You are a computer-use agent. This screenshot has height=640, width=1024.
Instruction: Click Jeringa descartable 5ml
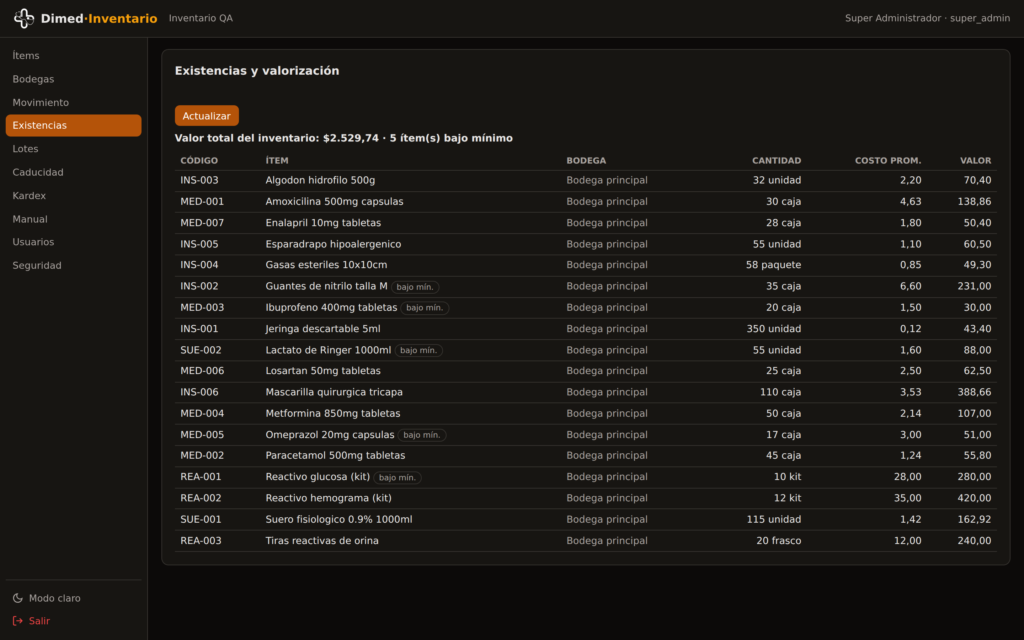pyautogui.click(x=323, y=329)
